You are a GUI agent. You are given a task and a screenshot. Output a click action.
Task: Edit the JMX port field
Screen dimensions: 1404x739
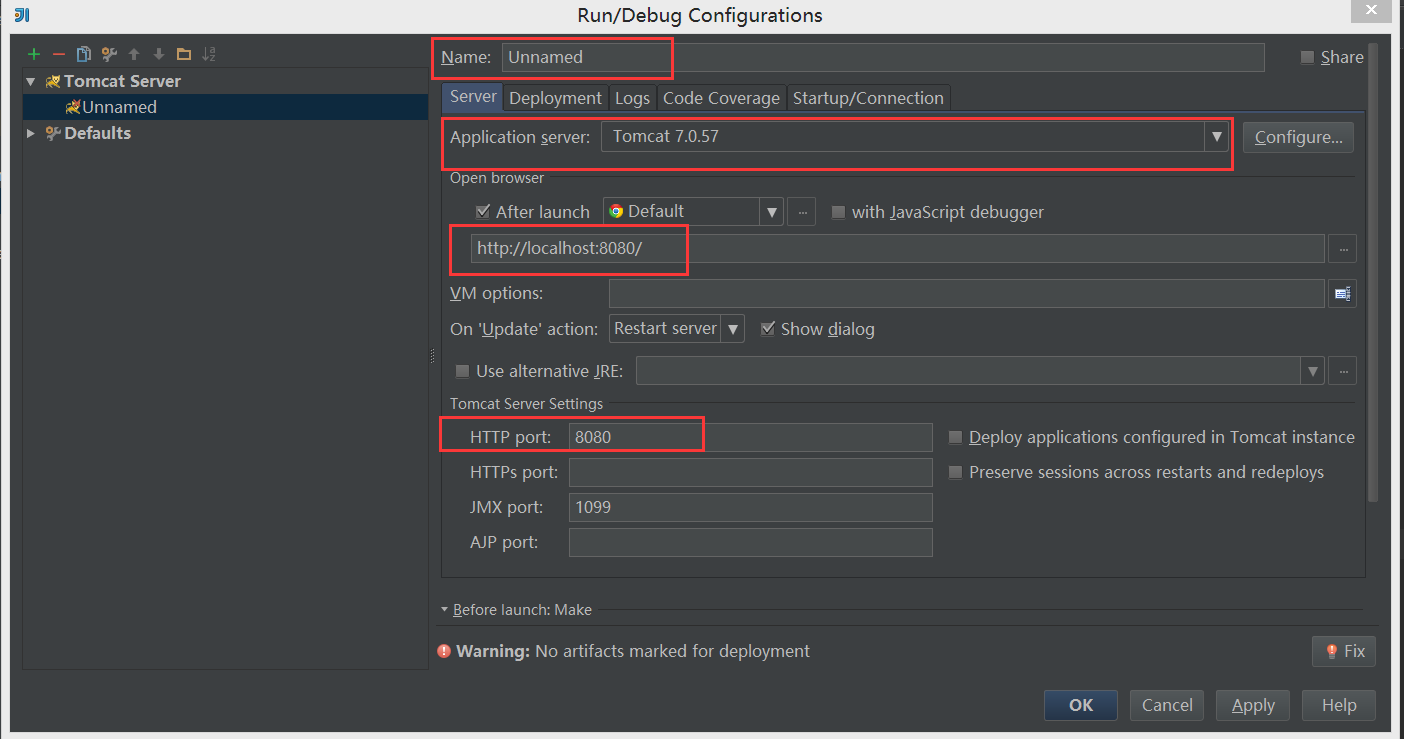751,507
